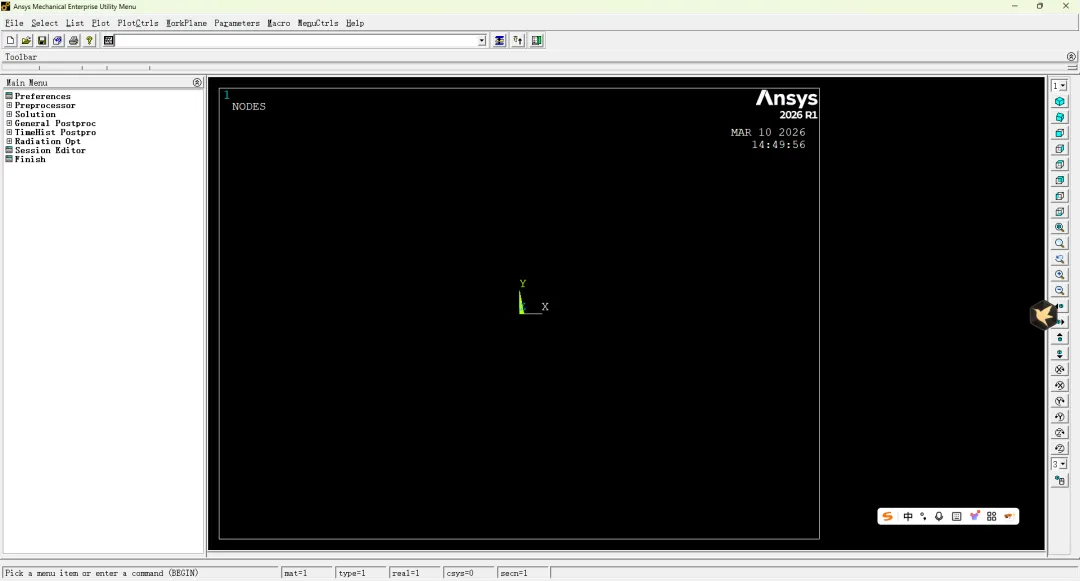This screenshot has width=1080, height=581.
Task: Open the rate dropdown showing 3
Action: click(1059, 464)
